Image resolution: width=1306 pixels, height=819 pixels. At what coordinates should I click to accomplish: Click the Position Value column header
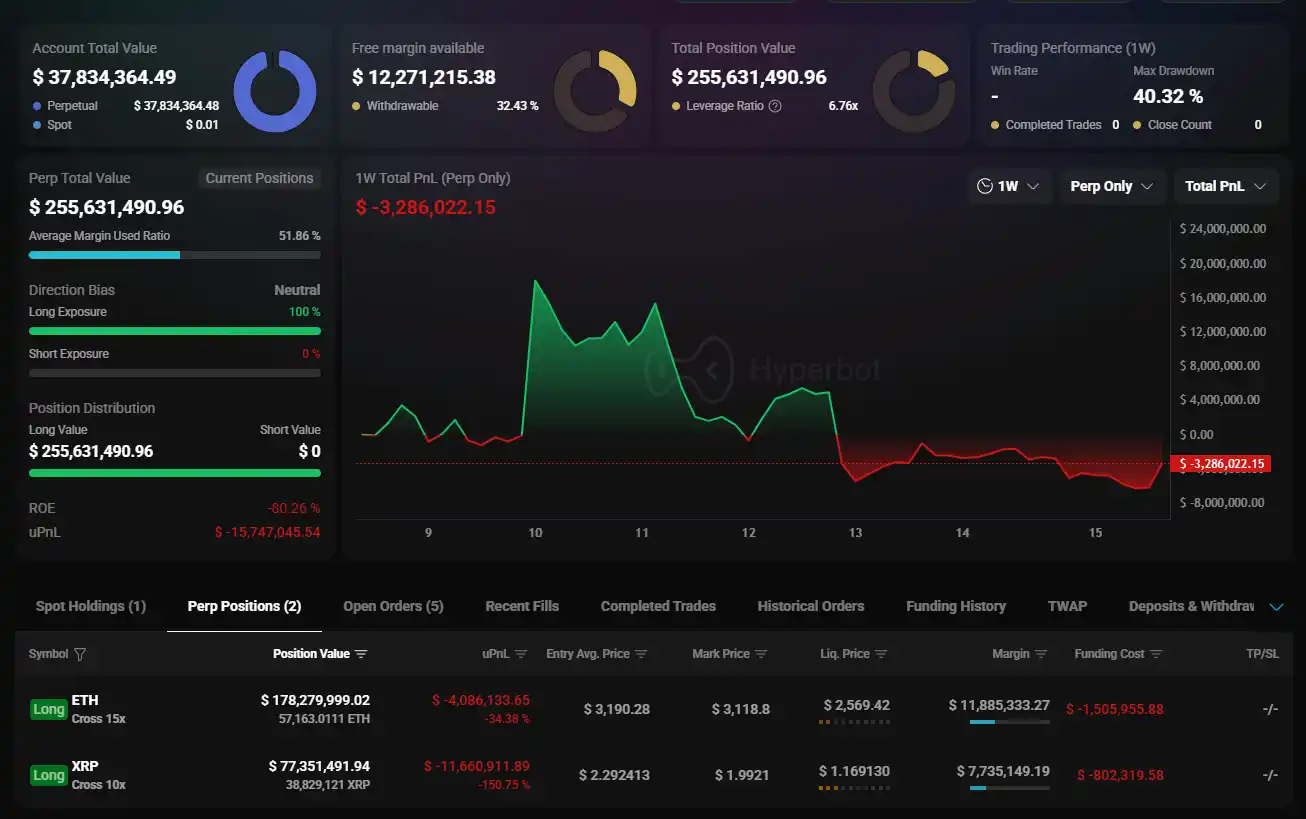(x=311, y=654)
